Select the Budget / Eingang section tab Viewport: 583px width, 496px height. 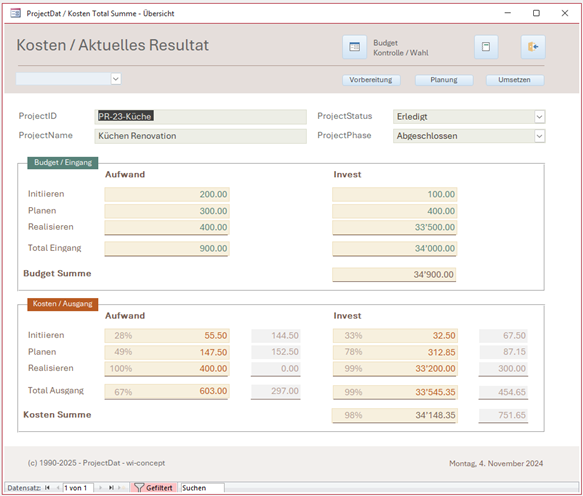click(x=63, y=162)
